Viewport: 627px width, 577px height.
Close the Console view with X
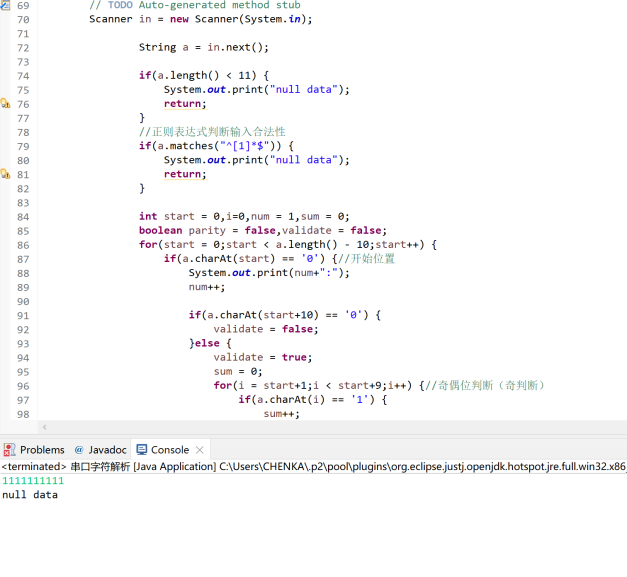click(x=200, y=450)
